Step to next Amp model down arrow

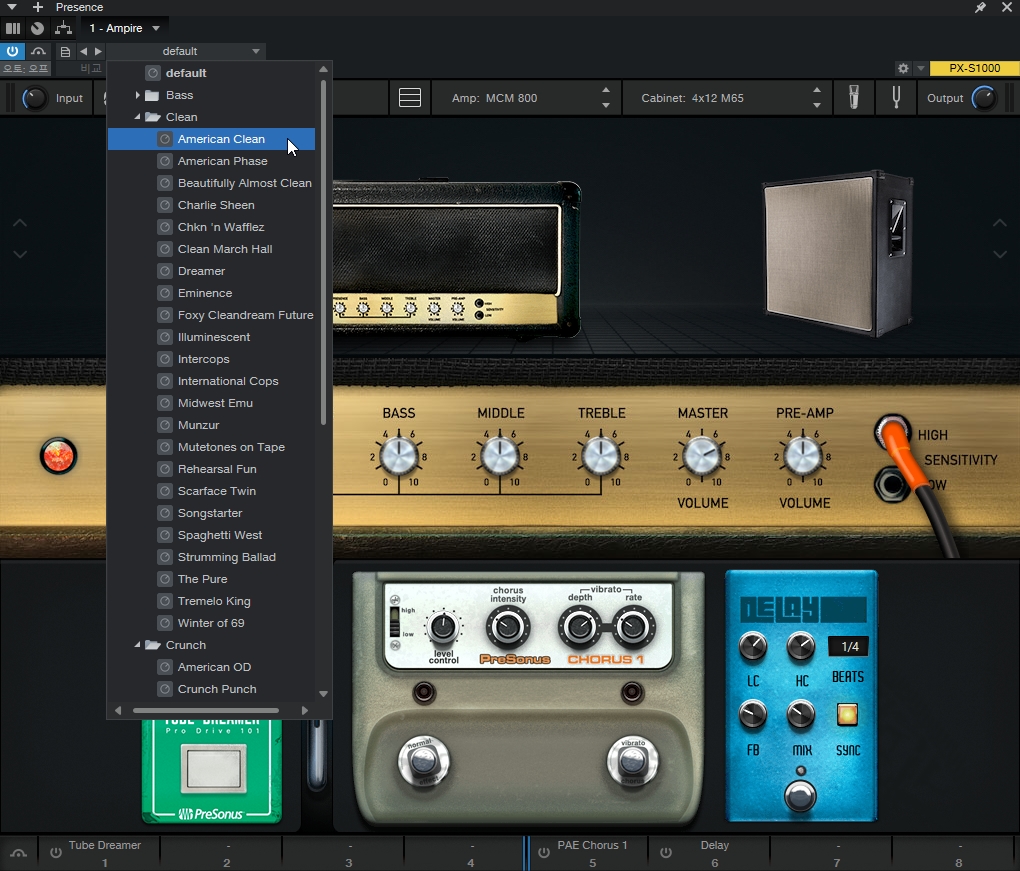[606, 105]
